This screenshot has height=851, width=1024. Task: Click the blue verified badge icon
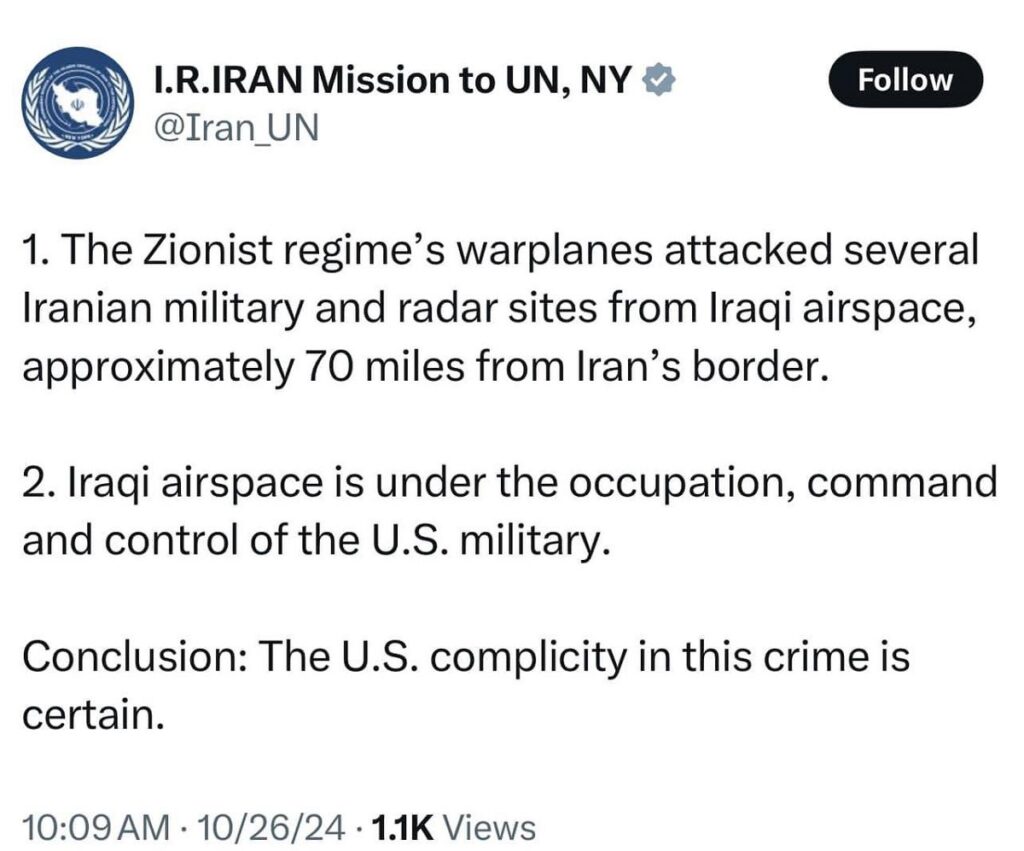(x=656, y=79)
